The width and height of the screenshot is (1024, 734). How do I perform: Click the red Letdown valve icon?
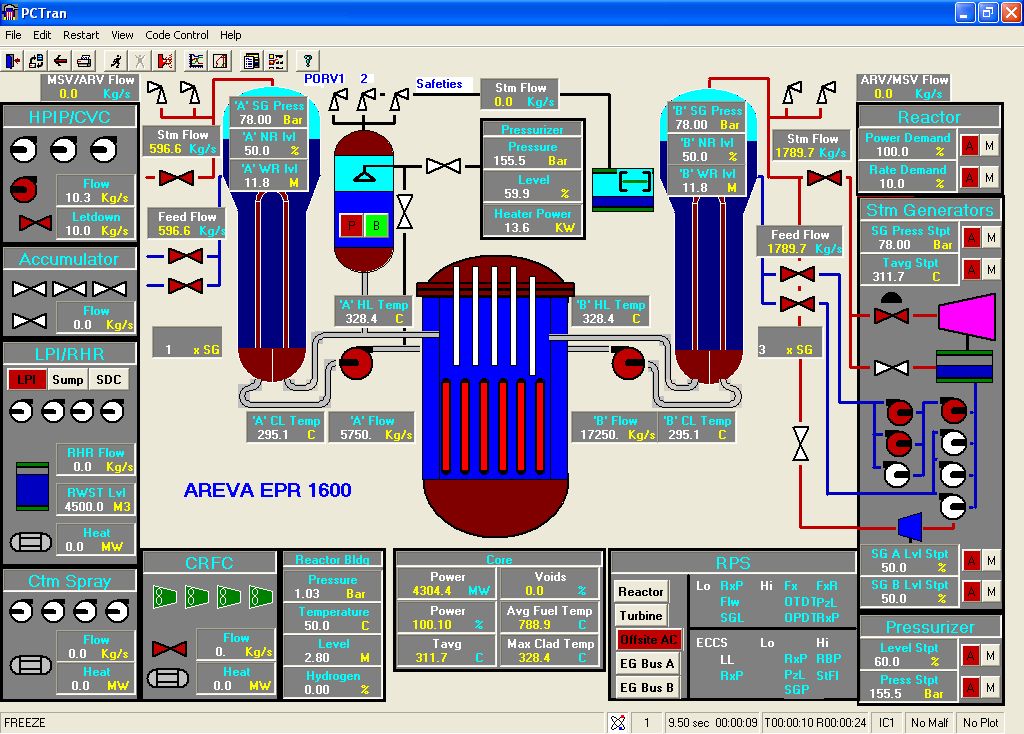click(x=35, y=223)
